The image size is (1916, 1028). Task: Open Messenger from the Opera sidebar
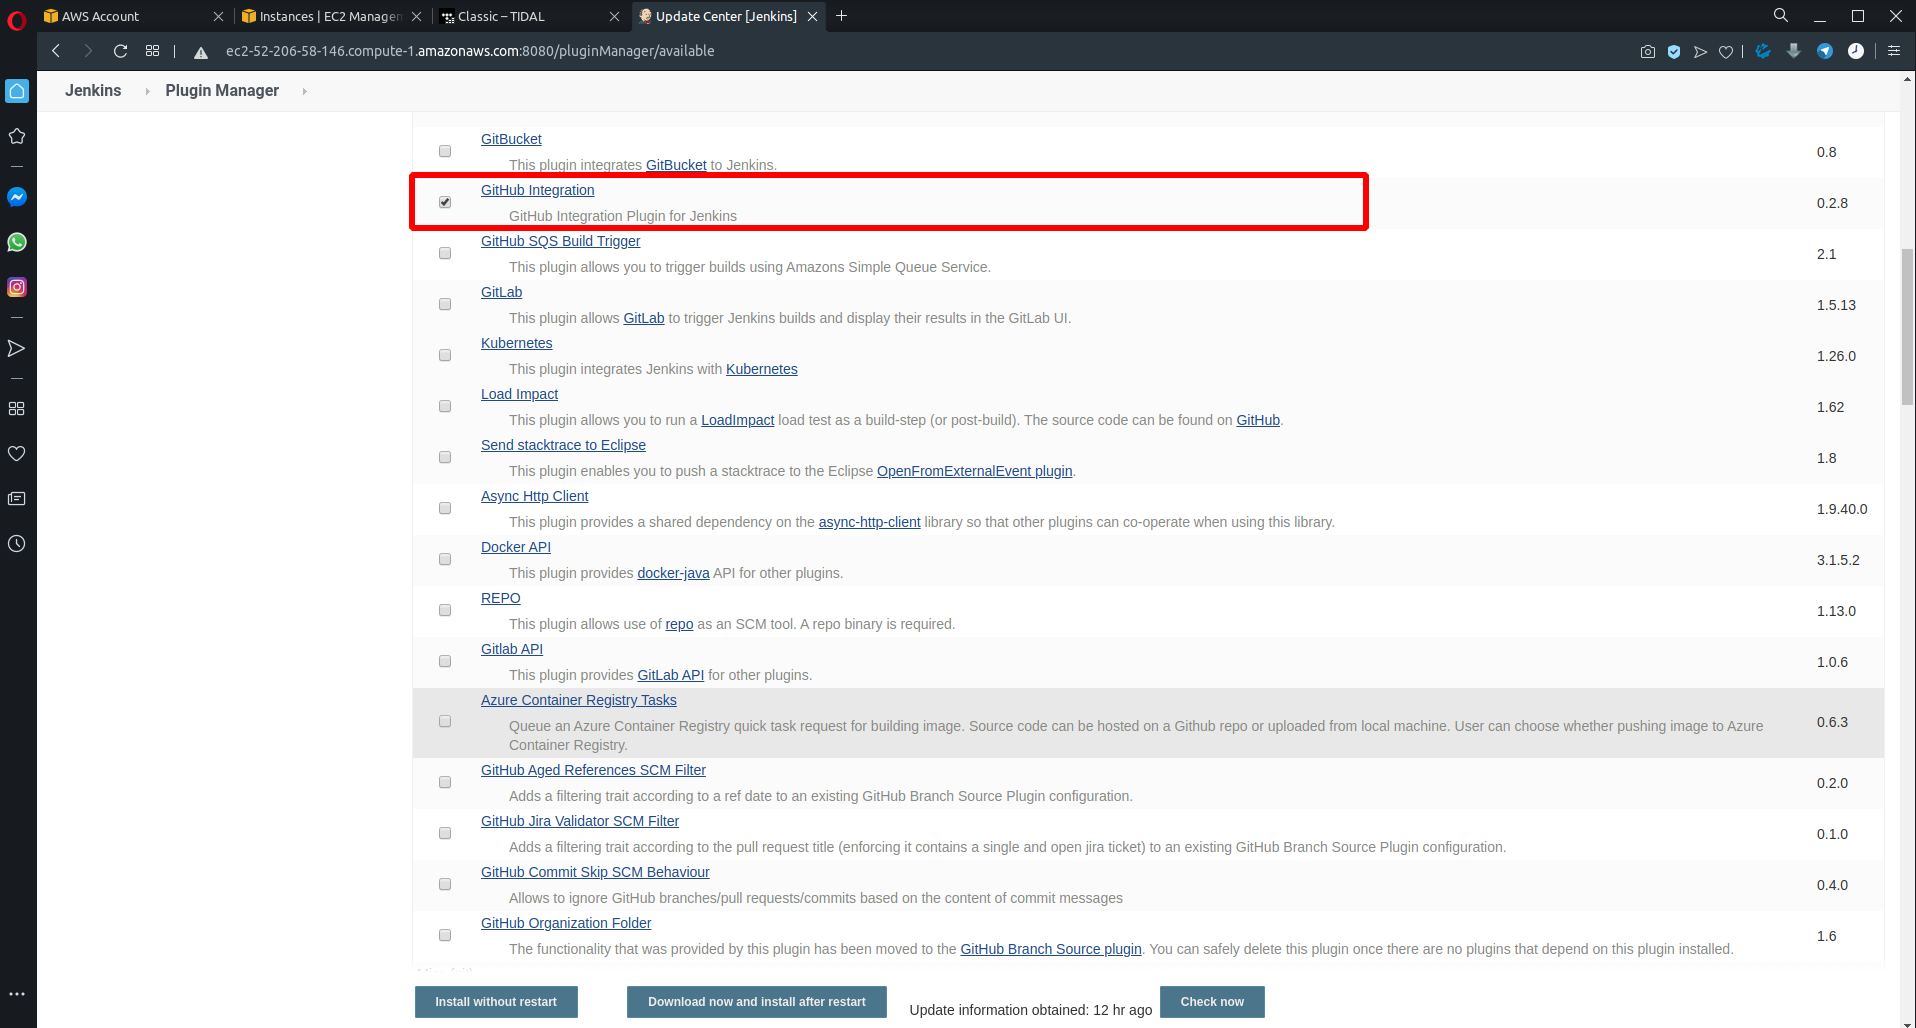tap(17, 197)
